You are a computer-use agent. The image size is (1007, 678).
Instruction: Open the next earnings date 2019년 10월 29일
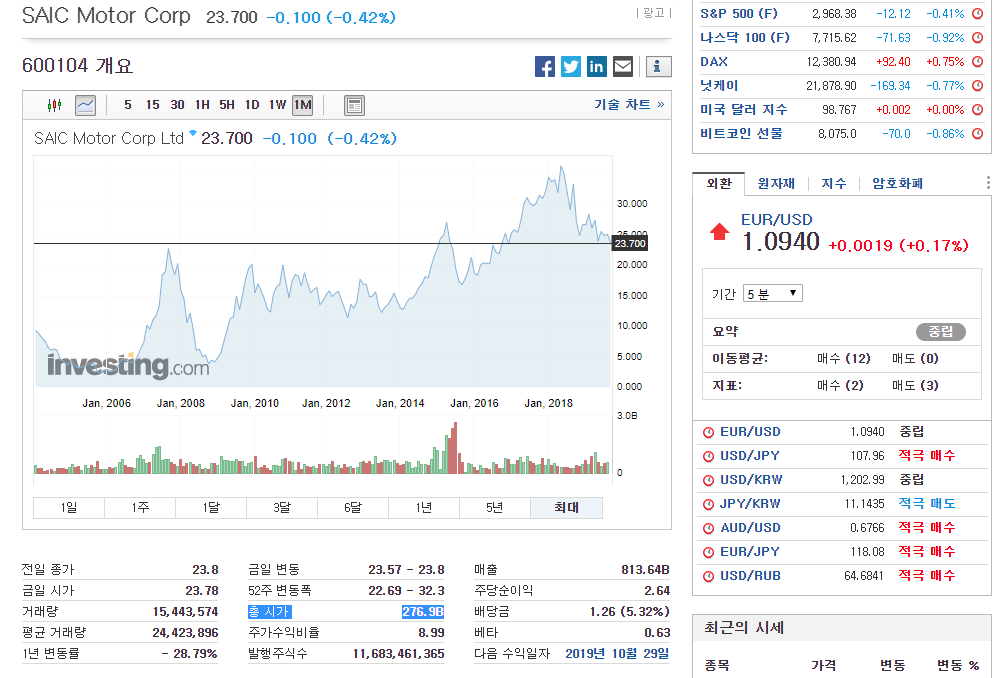617,654
